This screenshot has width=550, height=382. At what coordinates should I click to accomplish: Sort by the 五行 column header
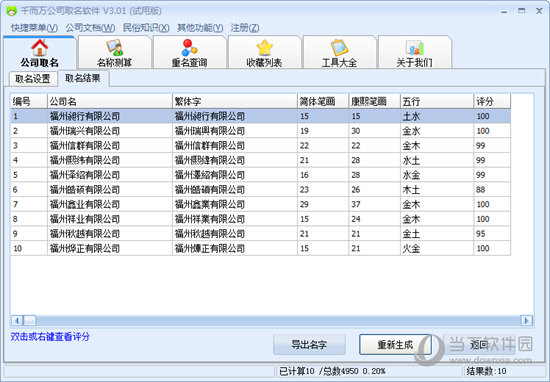pos(437,102)
